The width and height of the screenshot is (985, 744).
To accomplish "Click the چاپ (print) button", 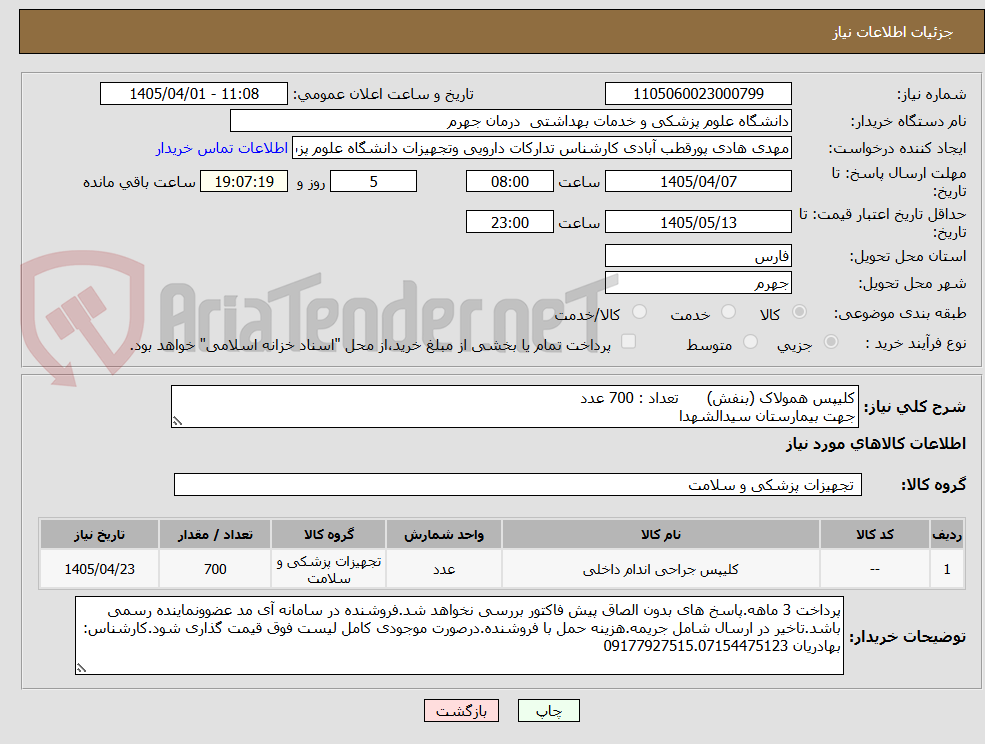I will coord(548,711).
